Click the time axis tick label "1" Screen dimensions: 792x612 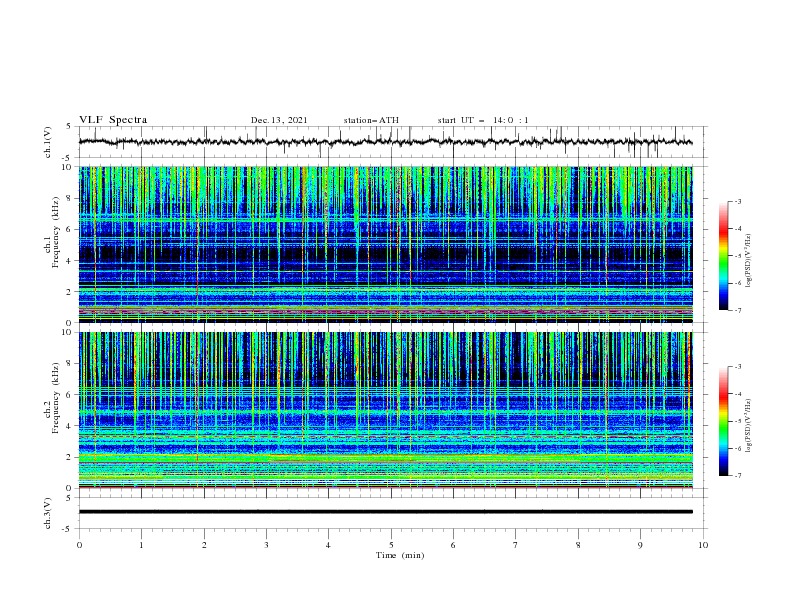[x=141, y=545]
